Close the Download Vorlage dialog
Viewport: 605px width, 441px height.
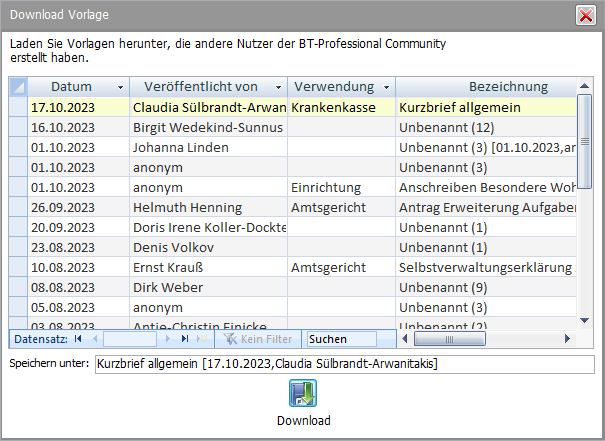(x=586, y=15)
